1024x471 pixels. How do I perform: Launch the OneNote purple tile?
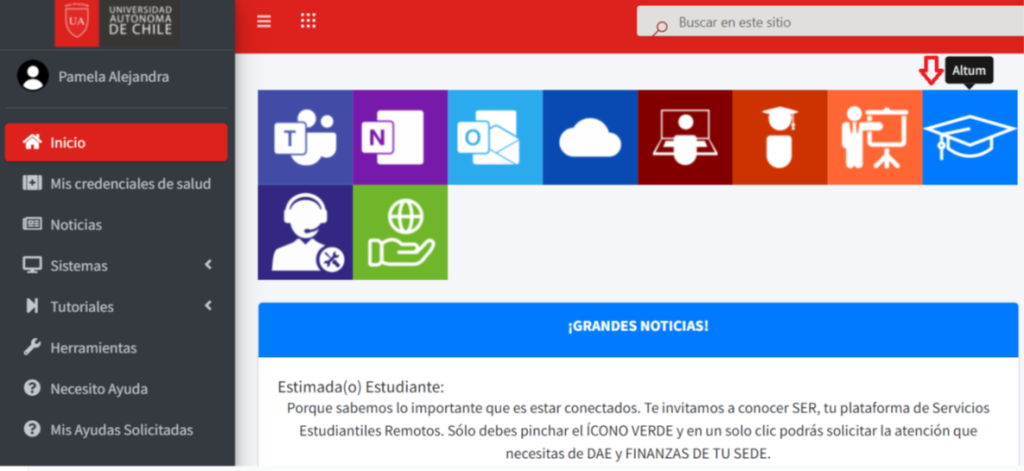tap(400, 137)
